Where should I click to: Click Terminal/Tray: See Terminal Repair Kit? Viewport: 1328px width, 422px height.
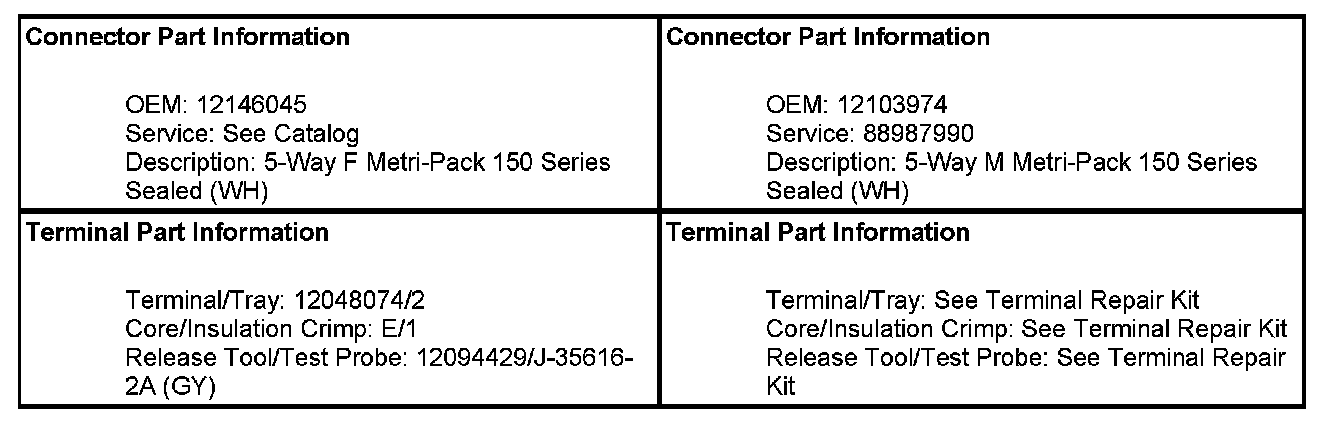(x=982, y=300)
